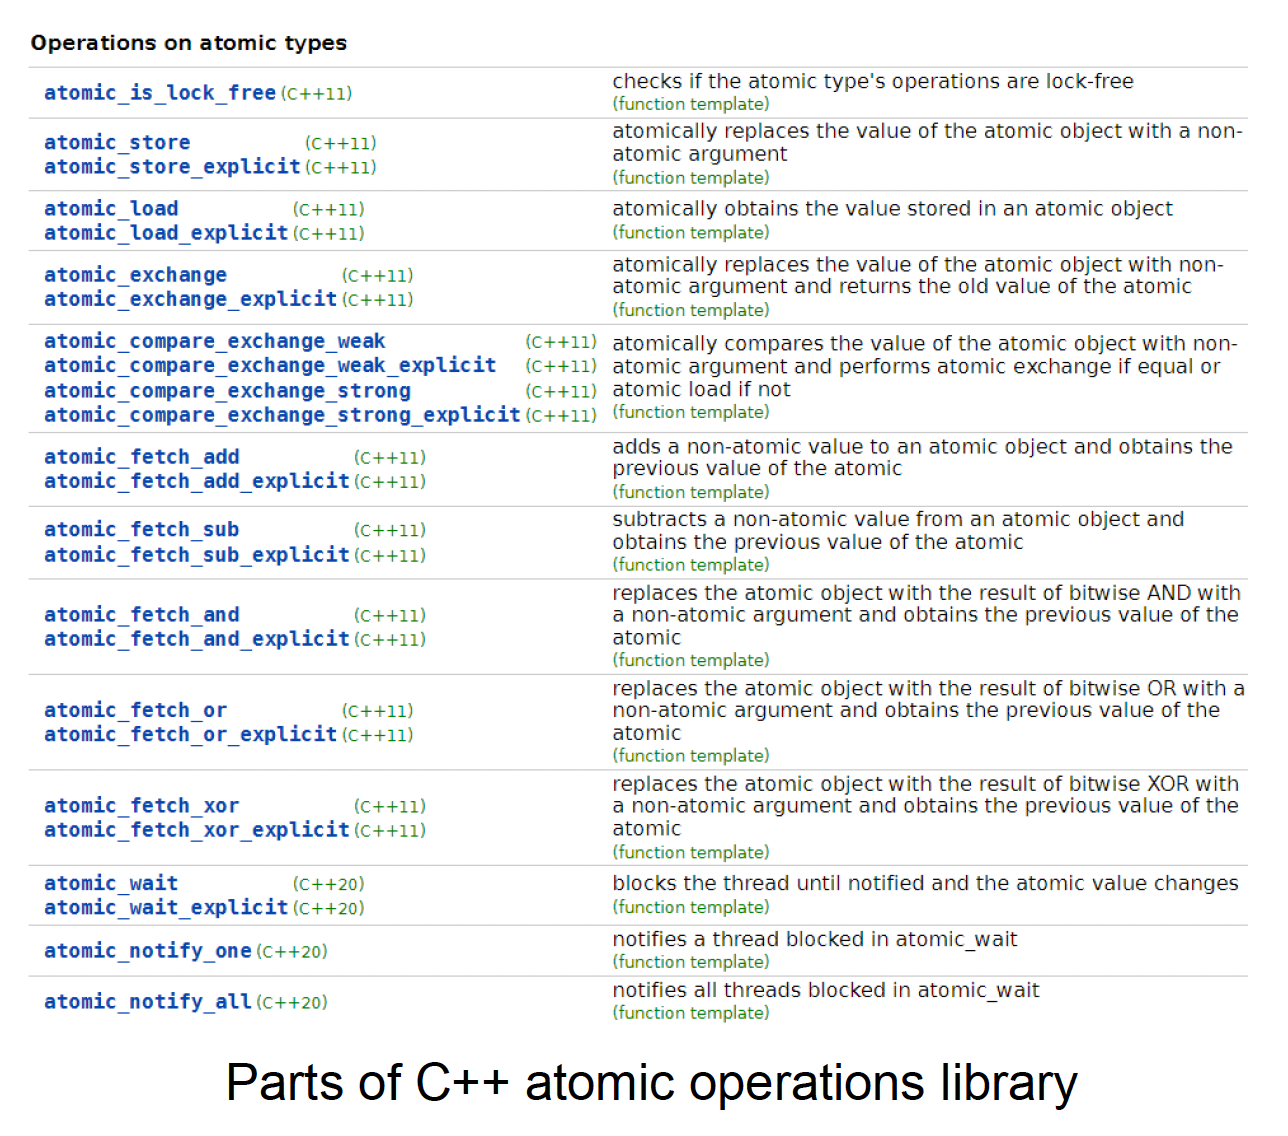Click the atomic_store function link
The height and width of the screenshot is (1136, 1288).
coord(117,143)
